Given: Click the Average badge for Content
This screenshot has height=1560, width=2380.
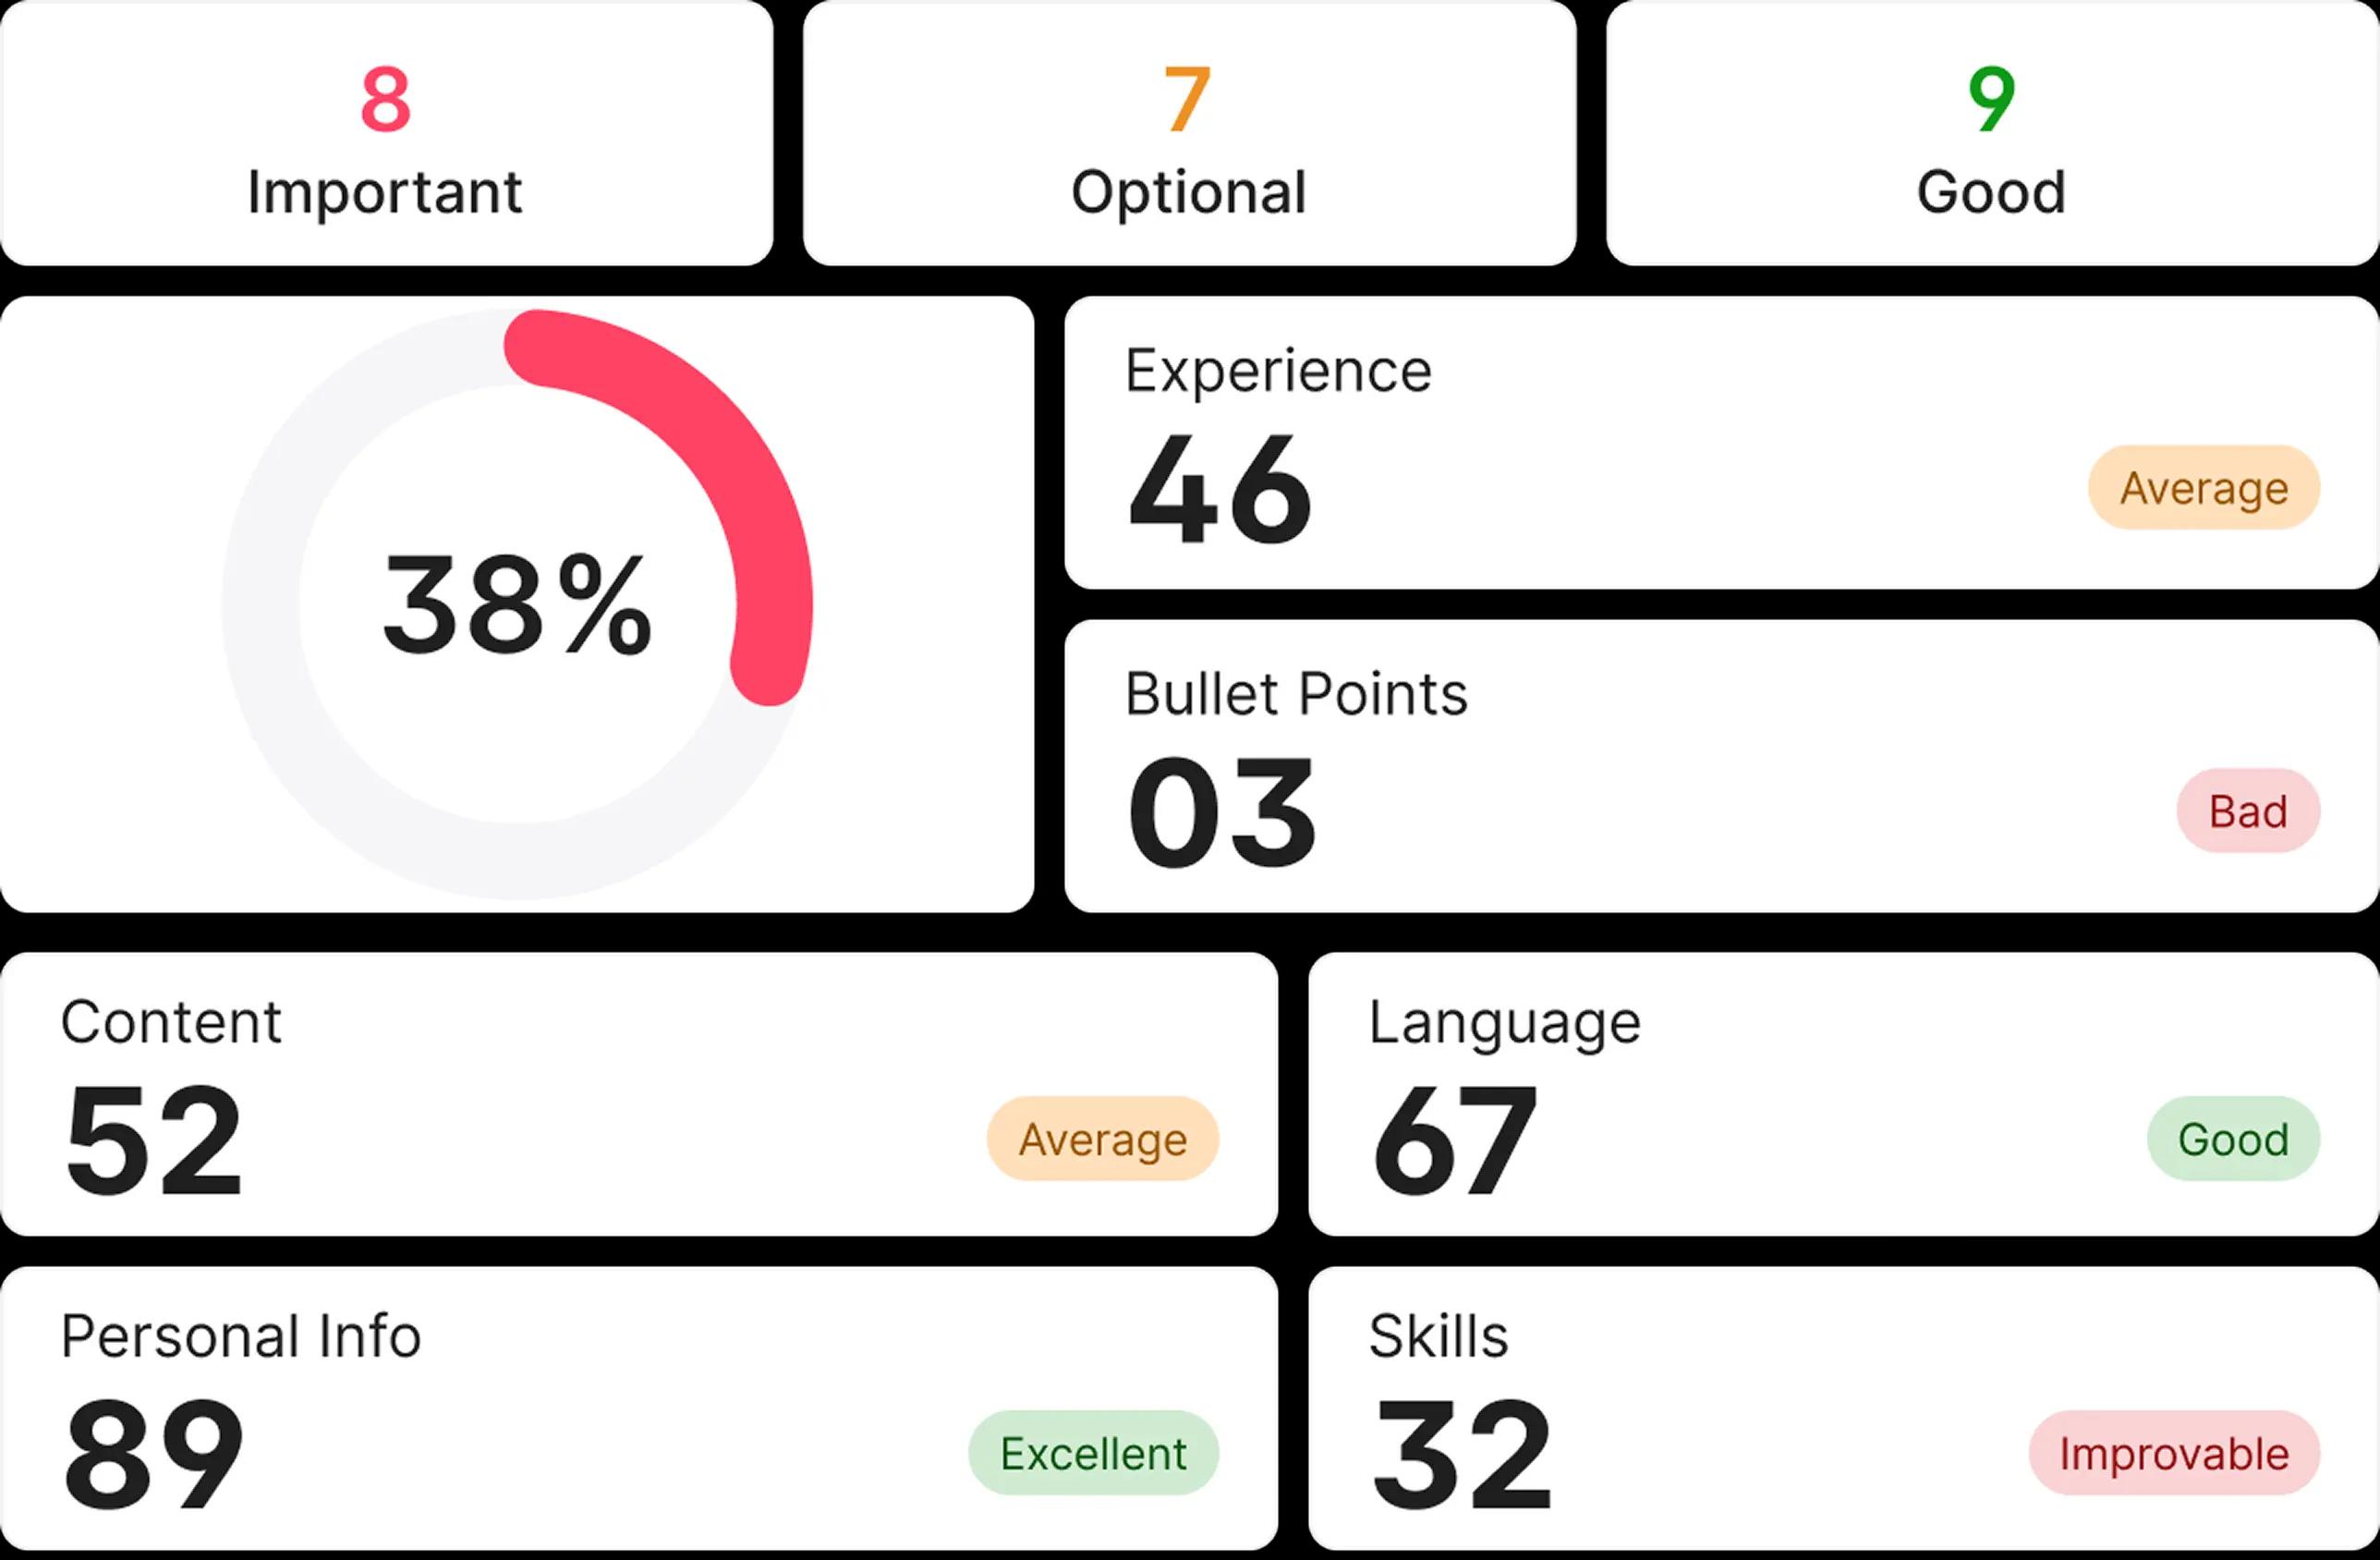Looking at the screenshot, I should [x=1102, y=1139].
